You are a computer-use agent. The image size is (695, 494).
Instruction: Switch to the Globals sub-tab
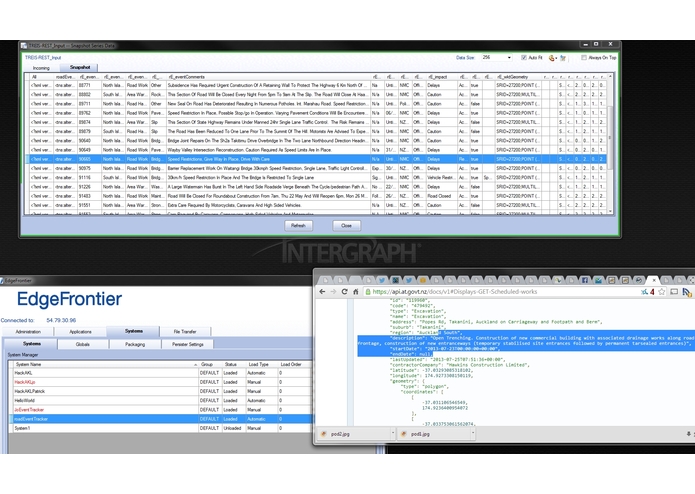82,344
